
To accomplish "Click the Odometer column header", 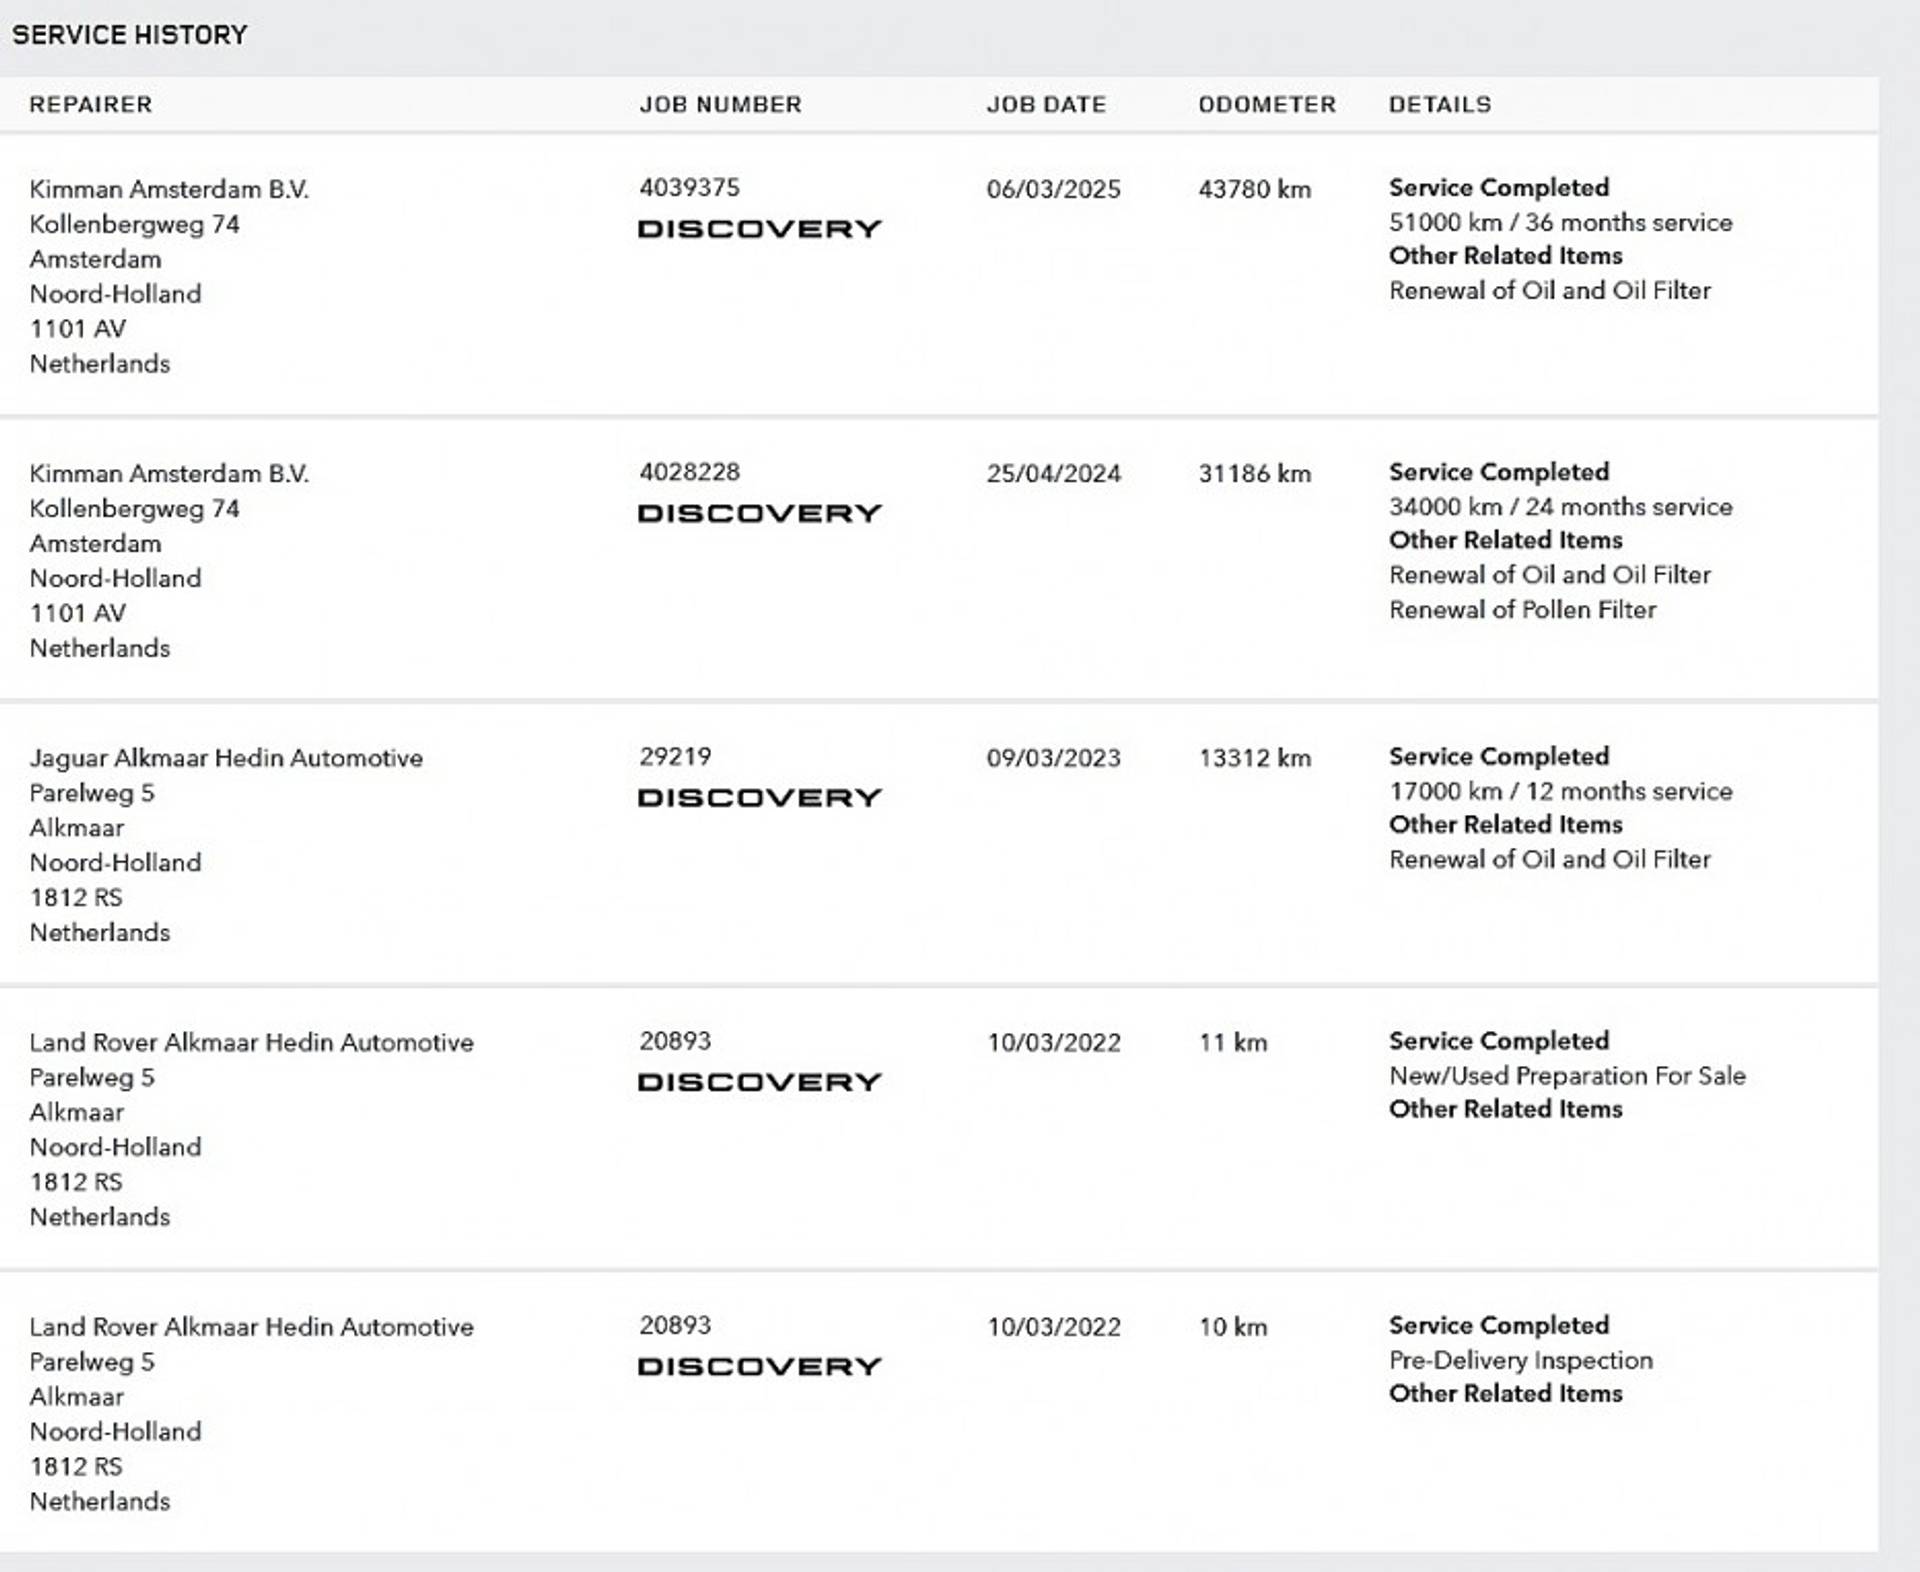I will click(1267, 104).
